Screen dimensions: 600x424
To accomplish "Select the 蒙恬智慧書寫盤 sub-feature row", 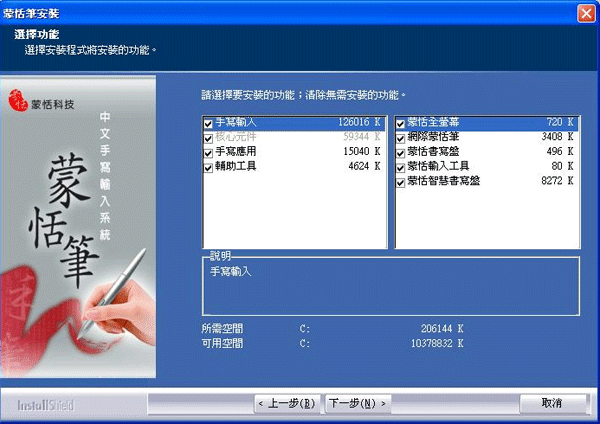I will tap(487, 181).
